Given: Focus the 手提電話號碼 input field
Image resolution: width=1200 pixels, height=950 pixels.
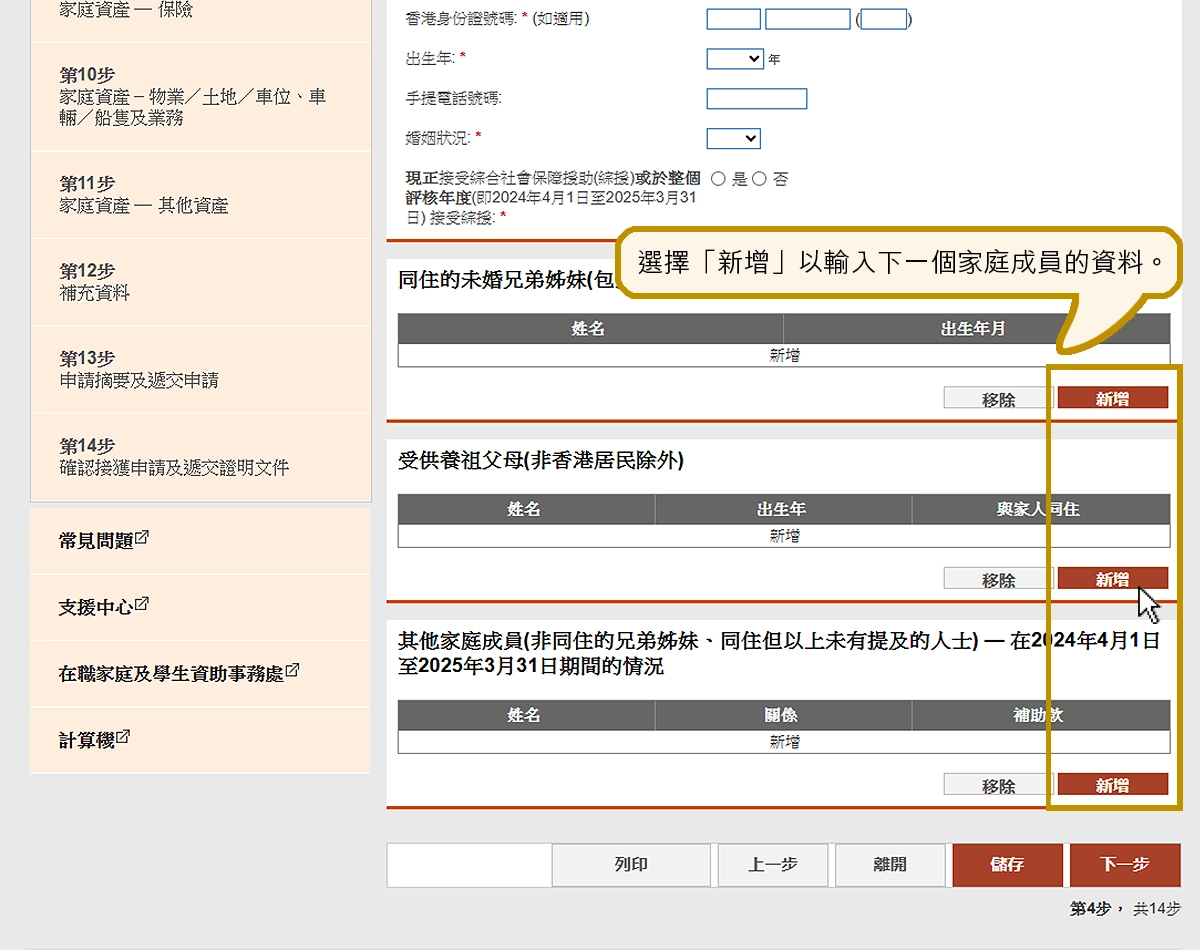Looking at the screenshot, I should (756, 98).
